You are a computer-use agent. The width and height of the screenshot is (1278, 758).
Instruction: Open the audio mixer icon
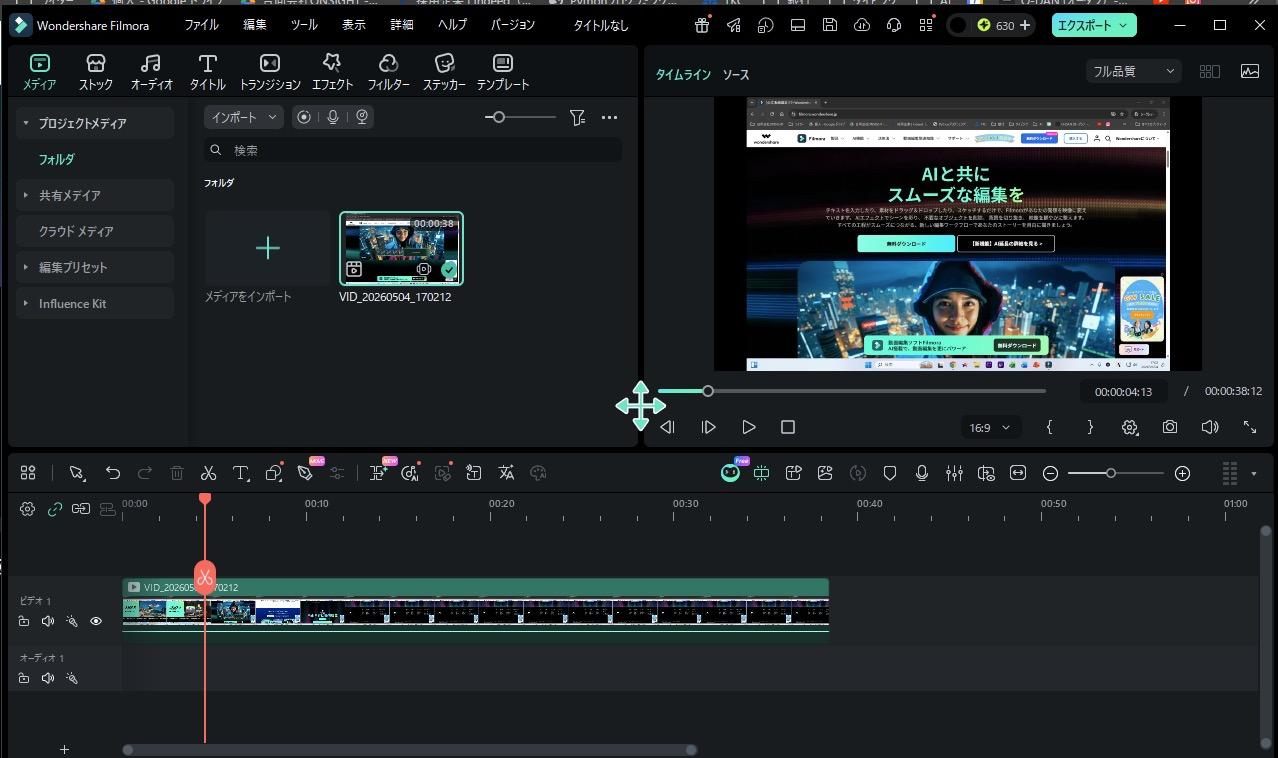tap(954, 473)
